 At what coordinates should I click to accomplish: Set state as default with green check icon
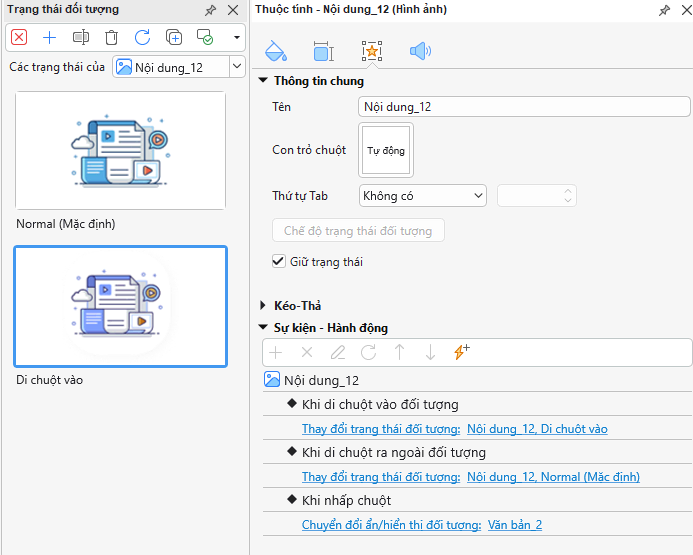(x=205, y=38)
